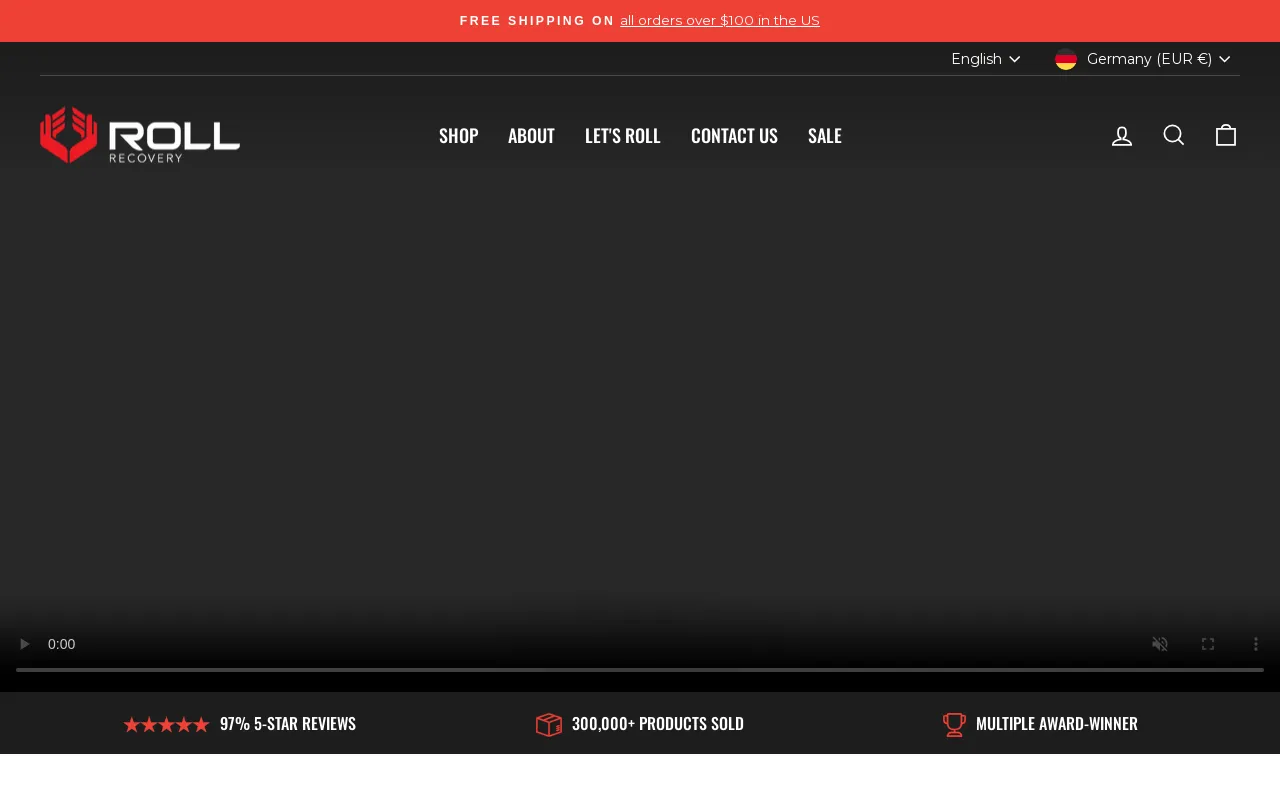
Task: Open the video's more options icon
Action: [1254, 644]
